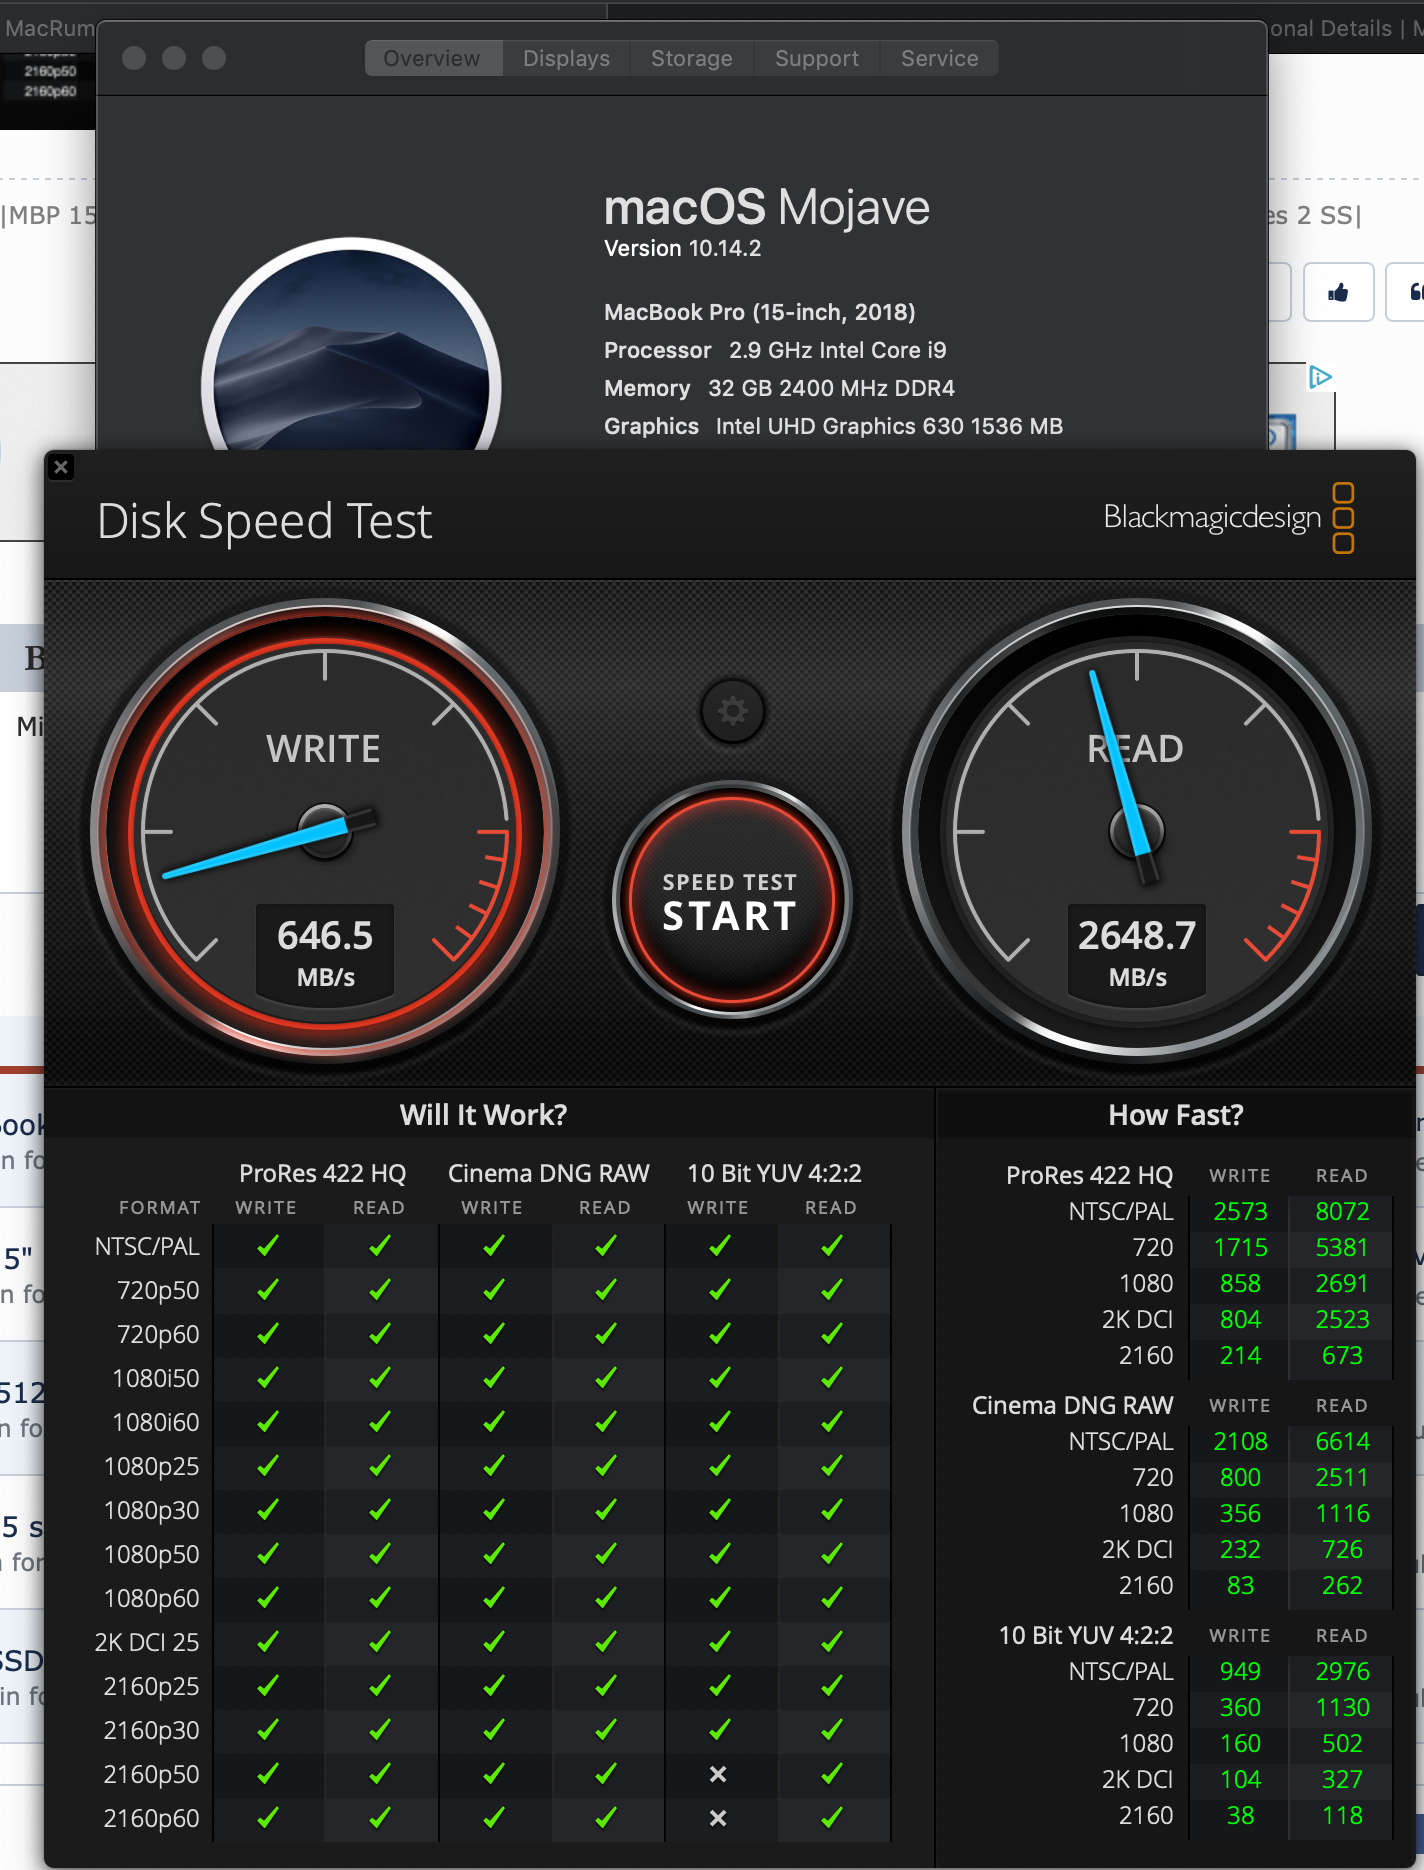Click 720p50 ProRes read checkmark
This screenshot has height=1870, width=1424.
pos(379,1290)
